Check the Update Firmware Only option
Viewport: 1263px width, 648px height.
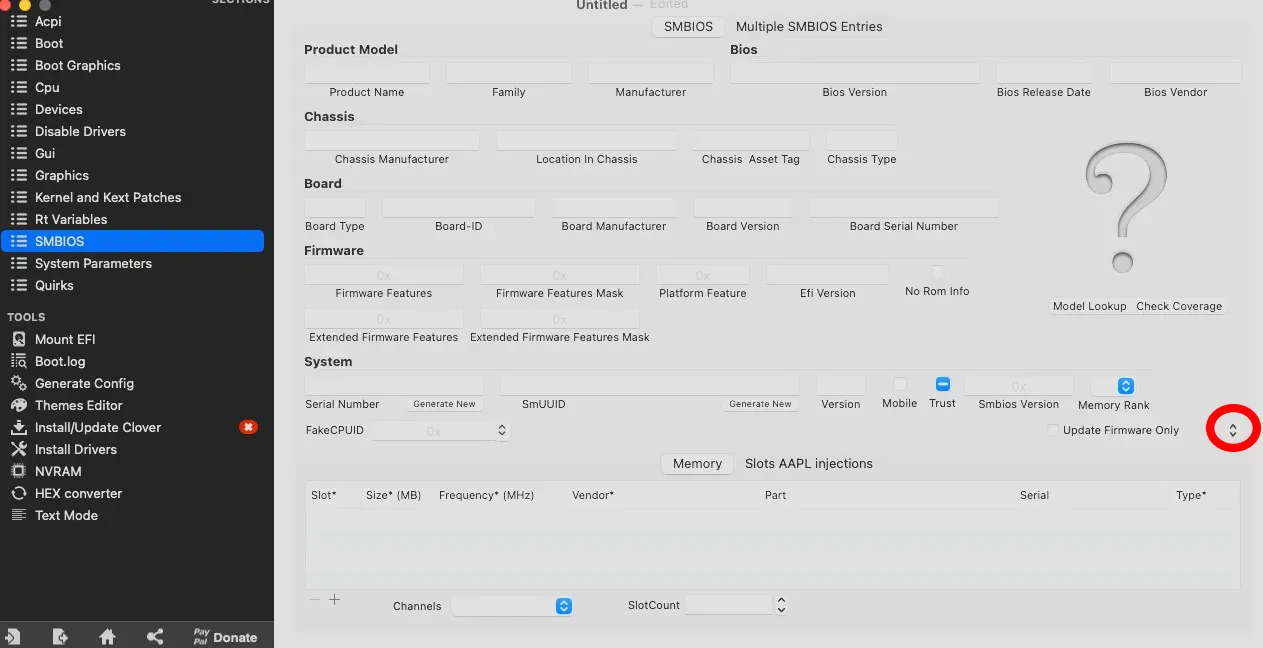coord(1052,430)
